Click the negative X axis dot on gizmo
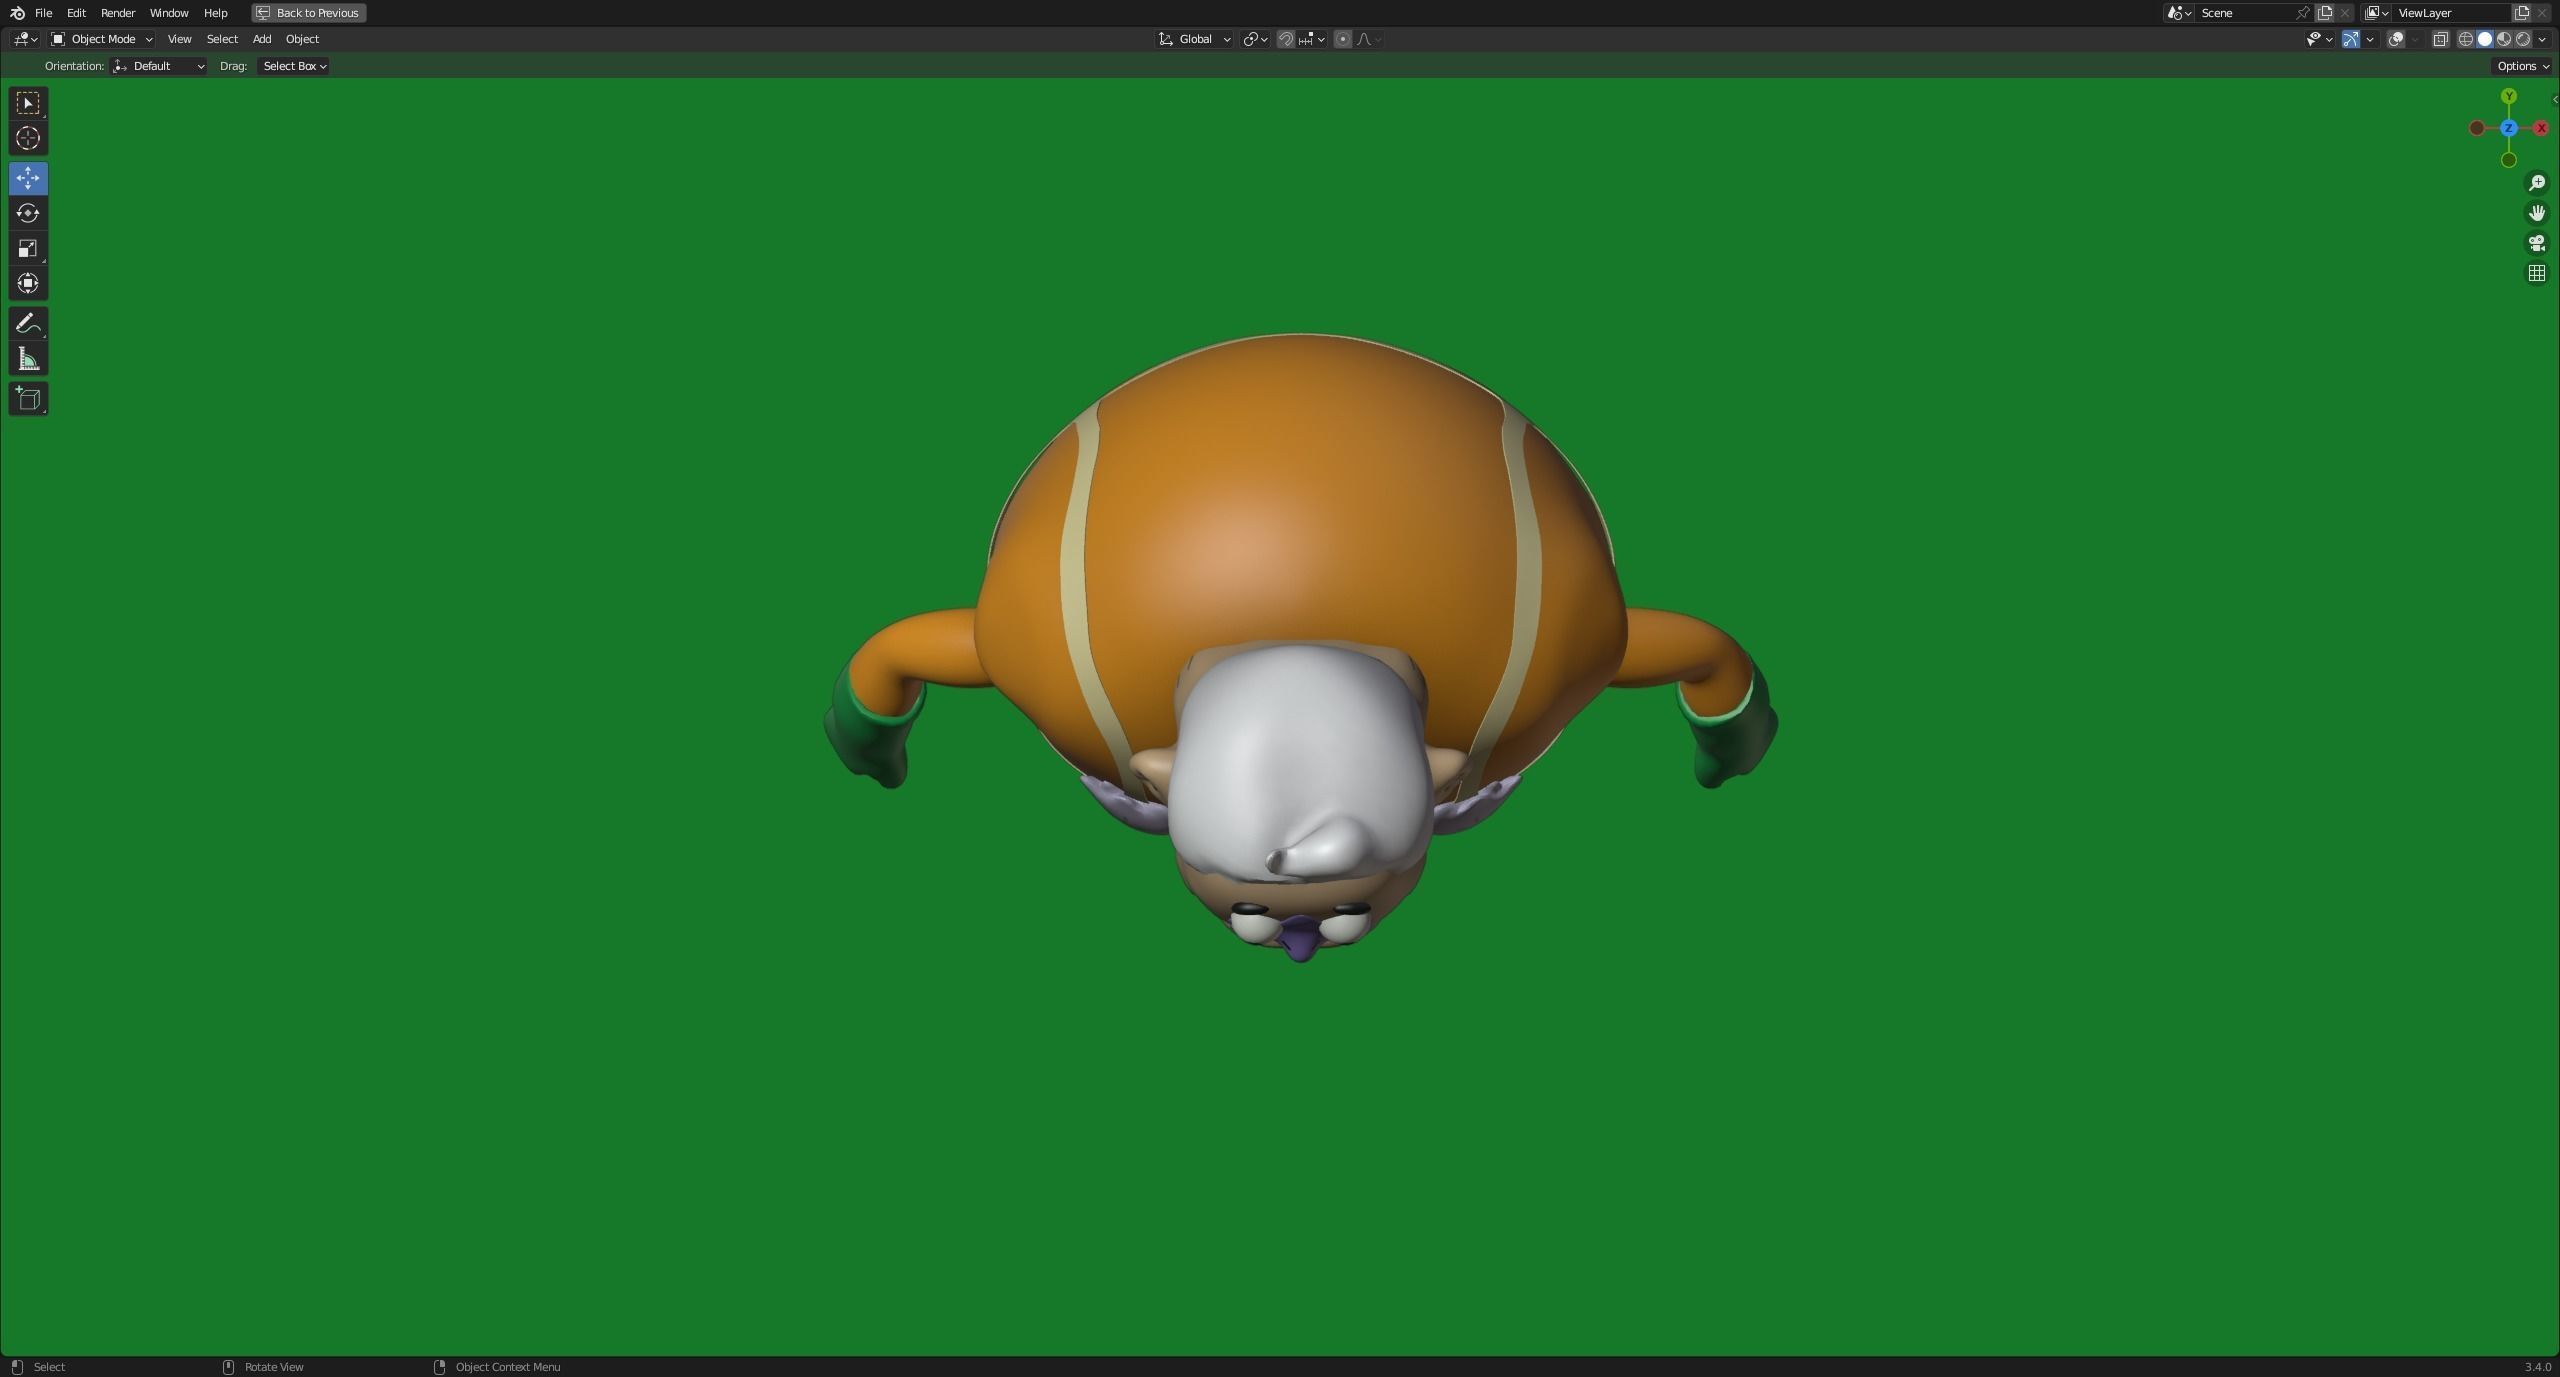The width and height of the screenshot is (2560, 1377). (x=2476, y=128)
